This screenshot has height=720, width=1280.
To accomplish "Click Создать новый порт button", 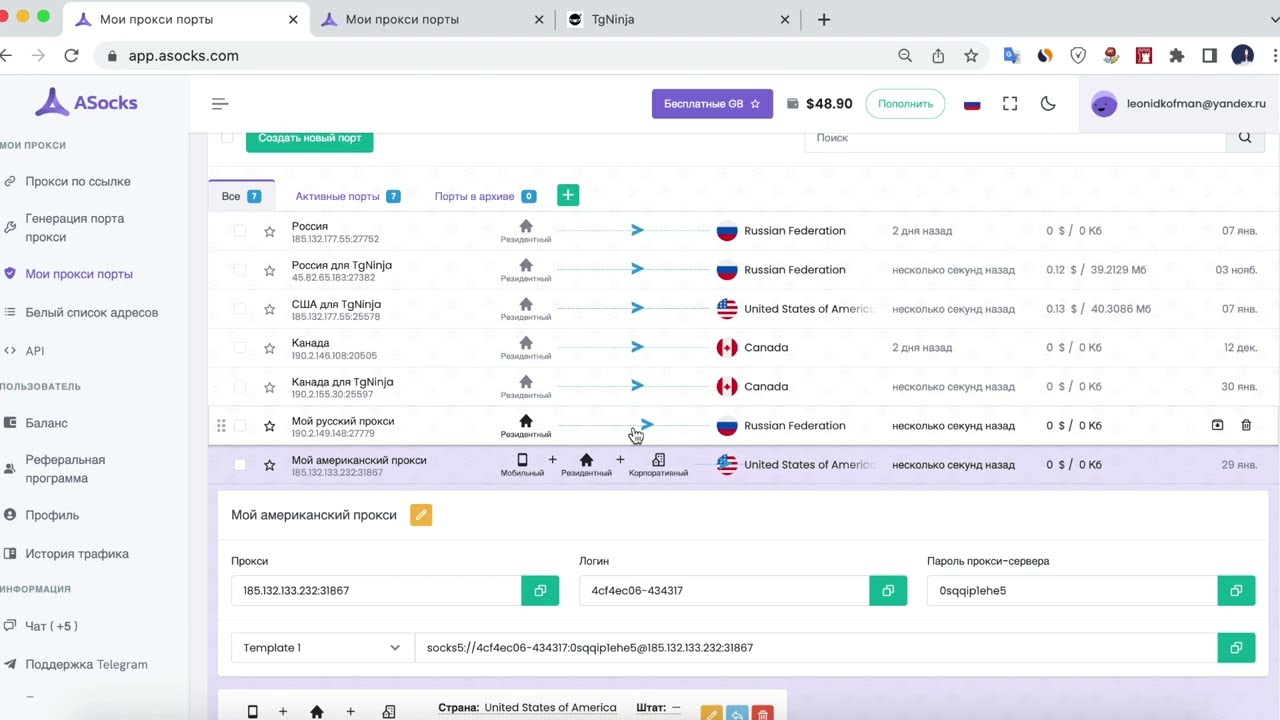I will tap(310, 139).
